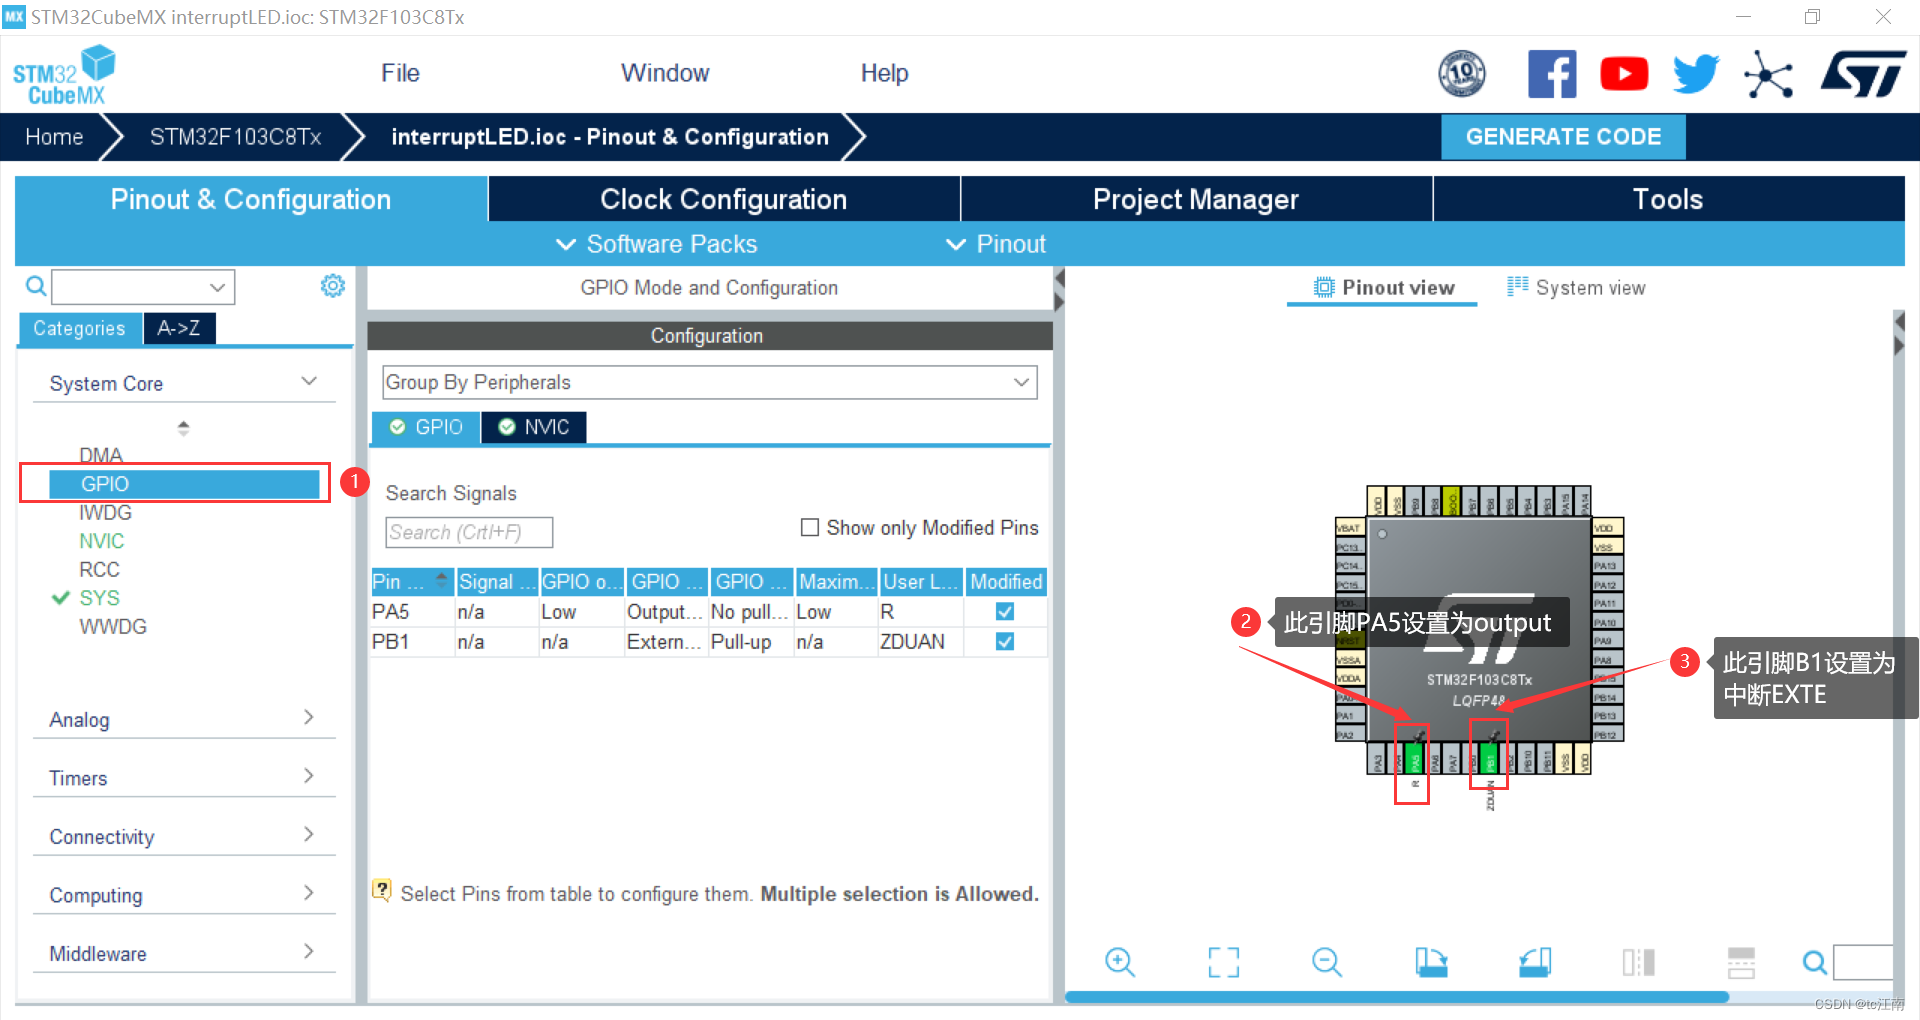This screenshot has height=1020, width=1920.
Task: Open the Group By Peripherals dropdown
Action: (x=709, y=382)
